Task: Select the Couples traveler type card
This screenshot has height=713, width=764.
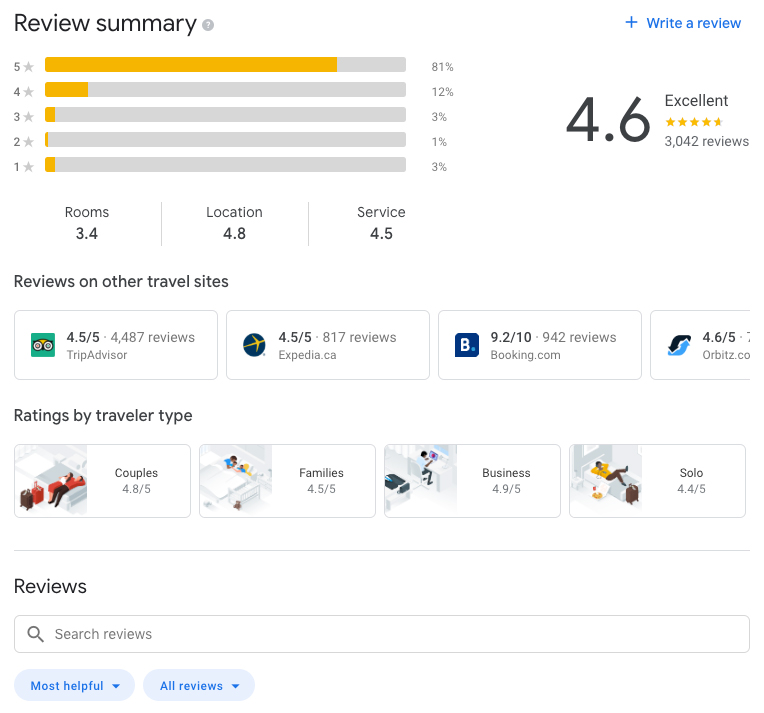Action: tap(102, 481)
